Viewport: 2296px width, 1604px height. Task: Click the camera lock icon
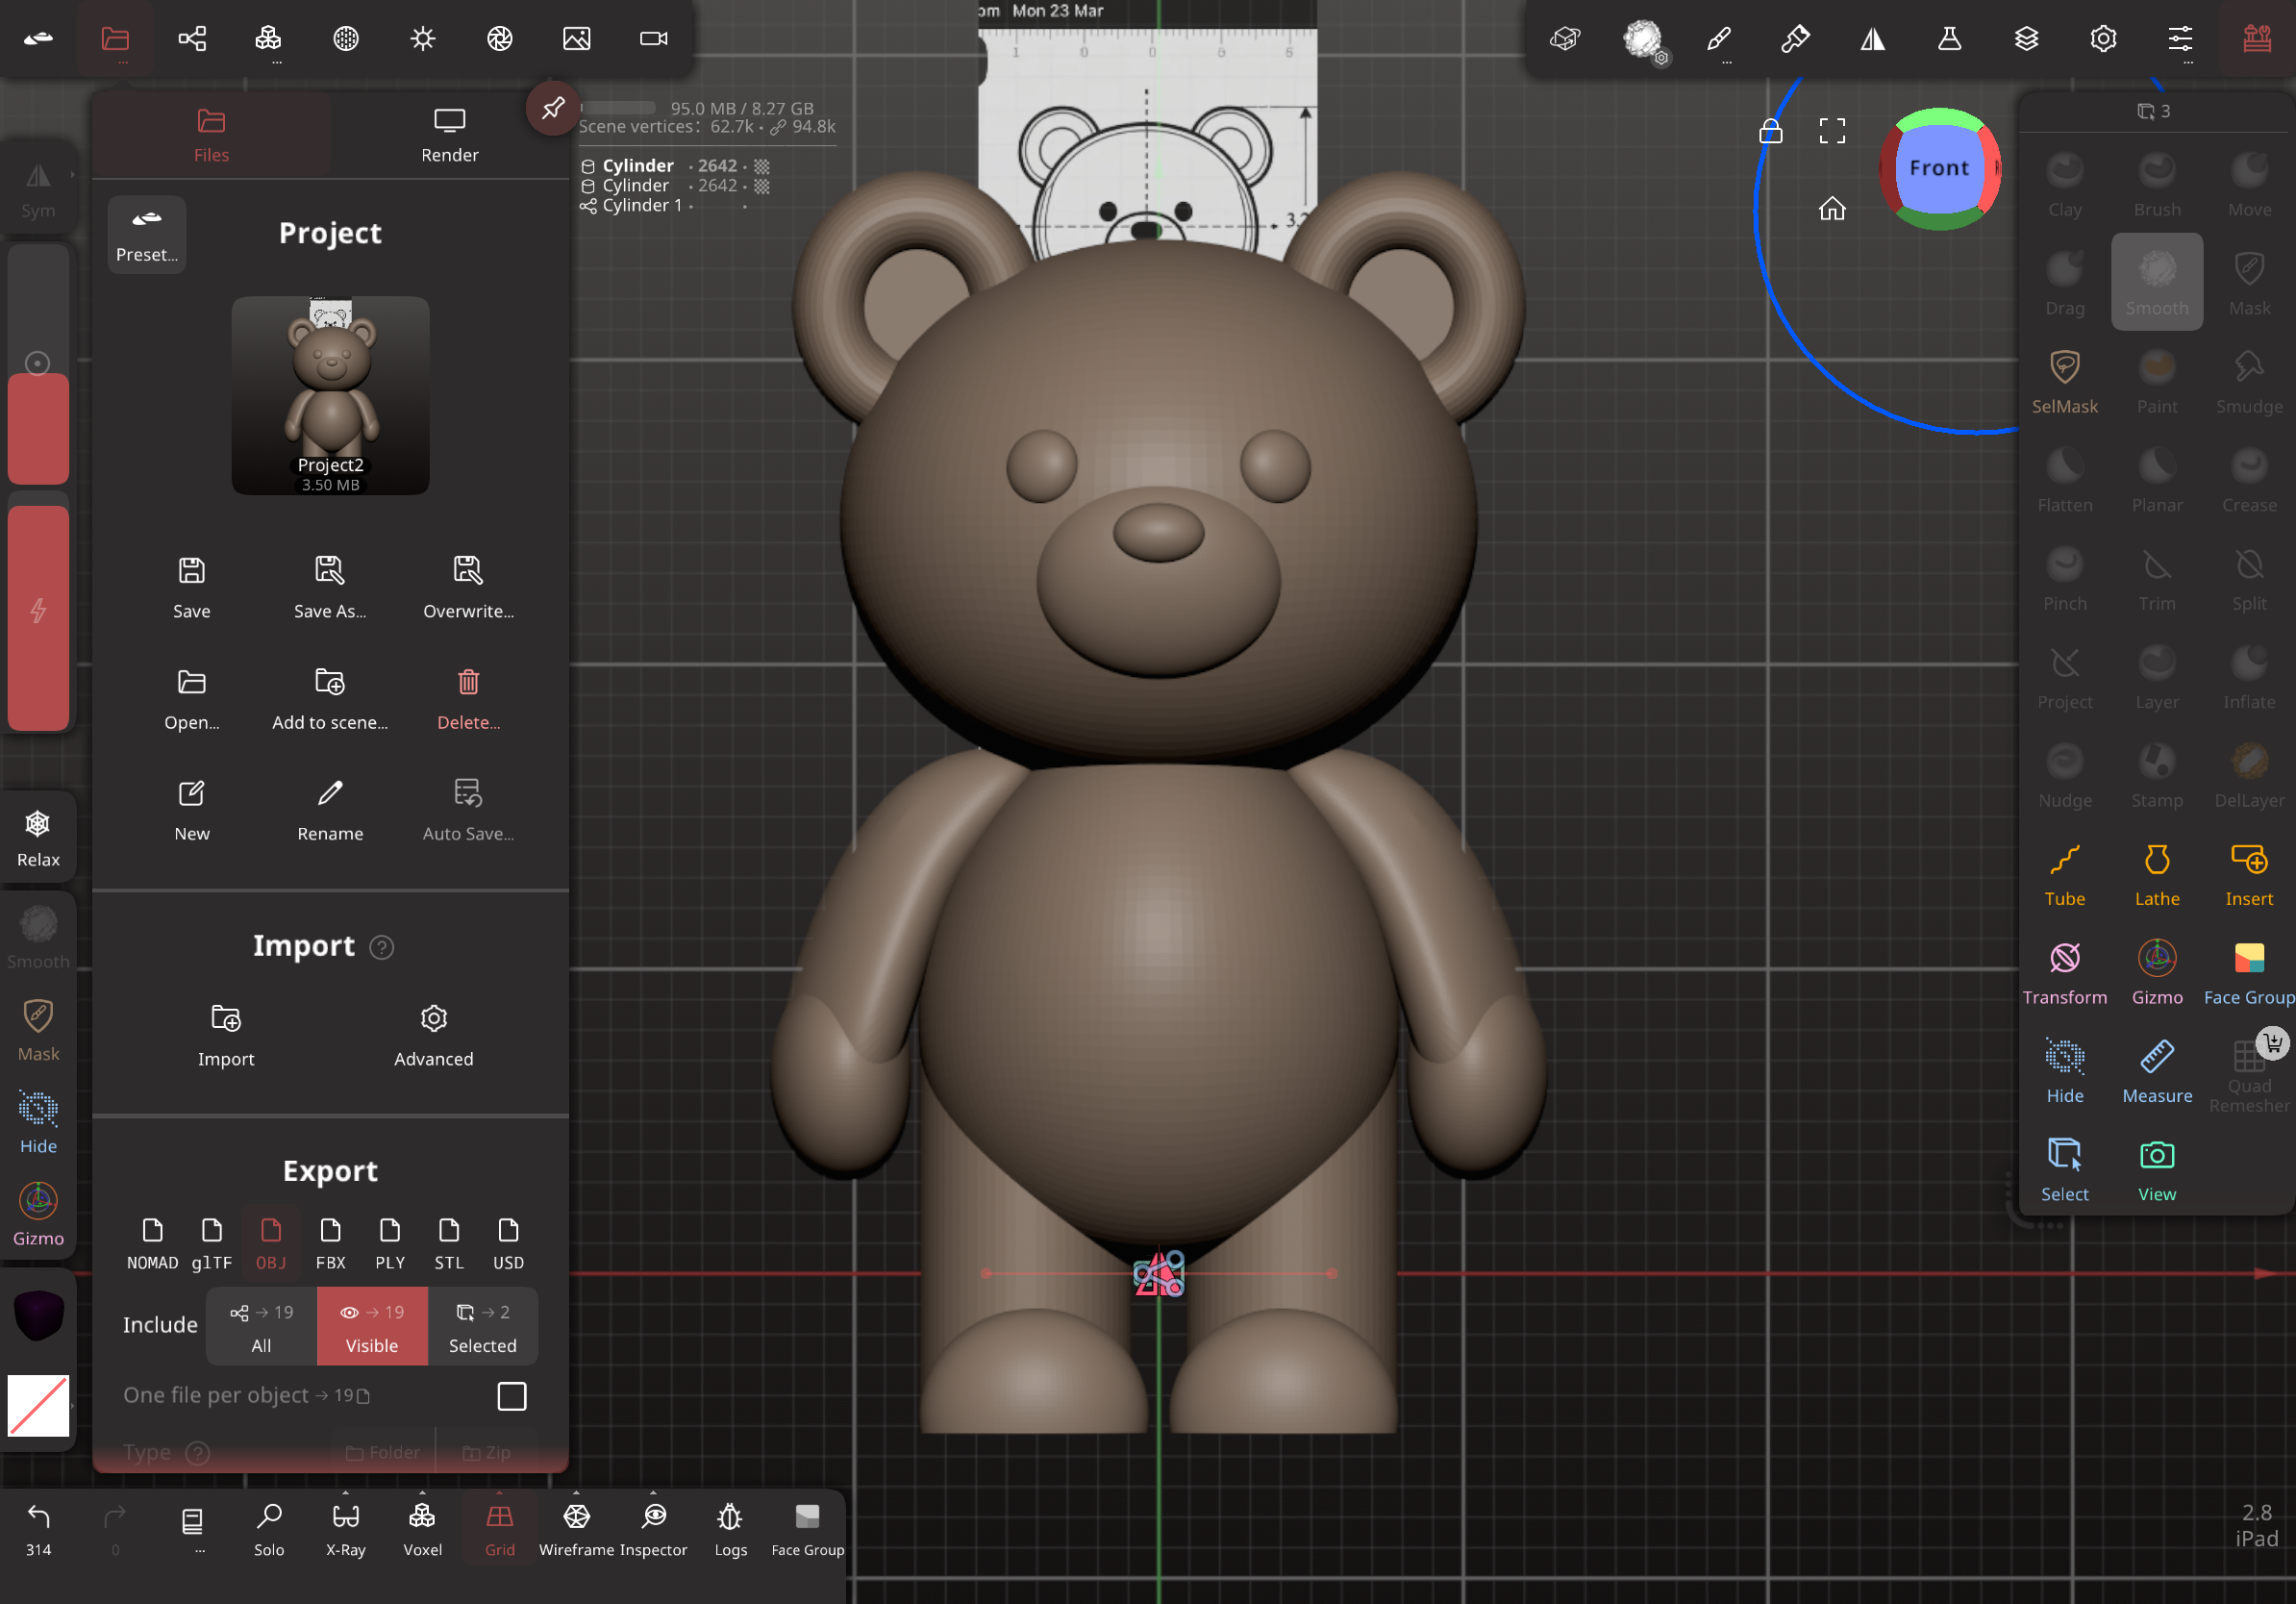pyautogui.click(x=1770, y=131)
